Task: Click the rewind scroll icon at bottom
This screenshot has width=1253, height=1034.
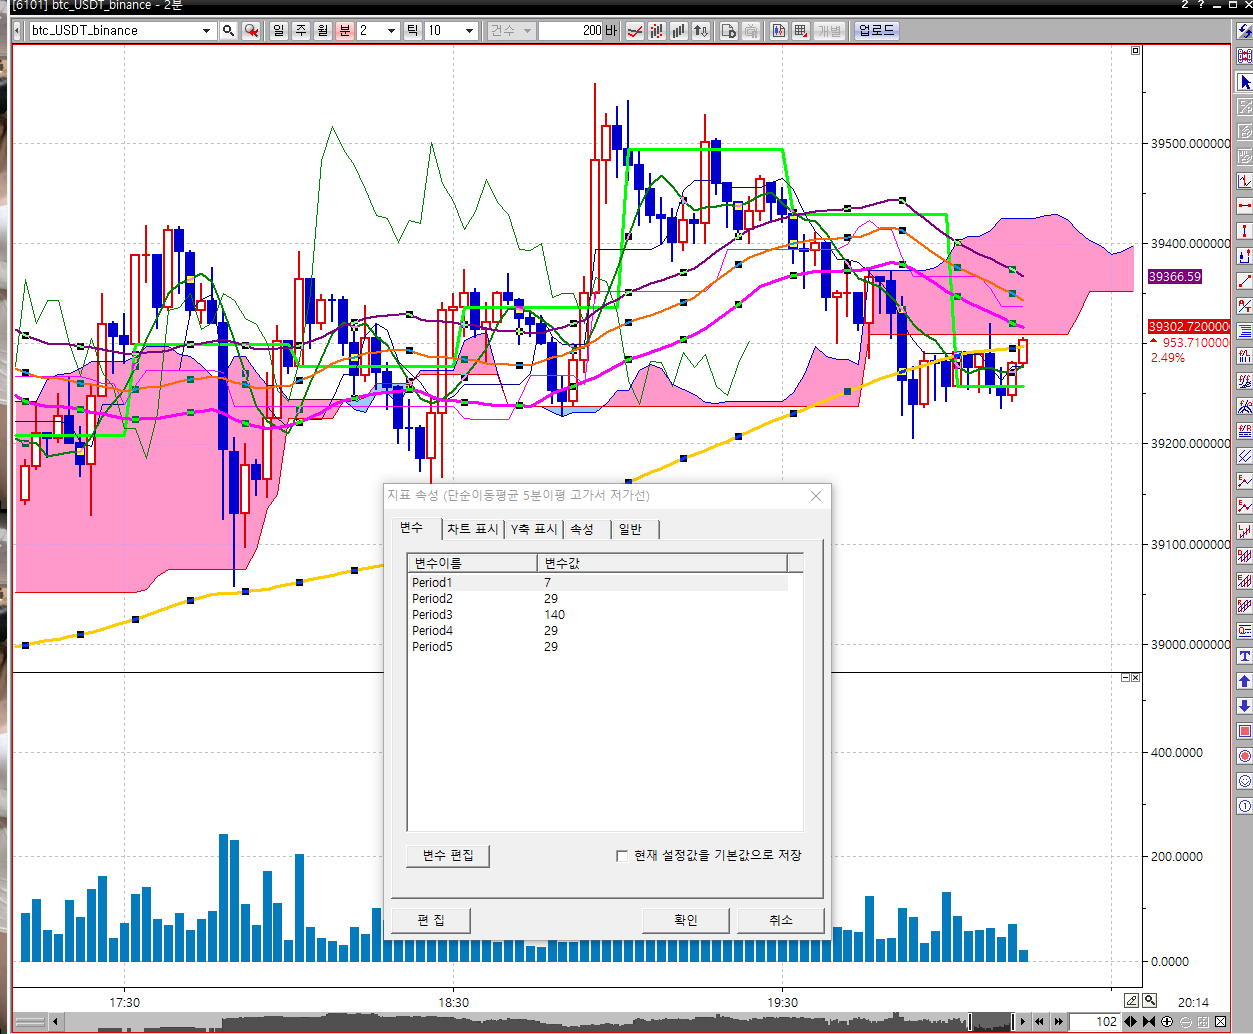Action: [x=1039, y=1021]
